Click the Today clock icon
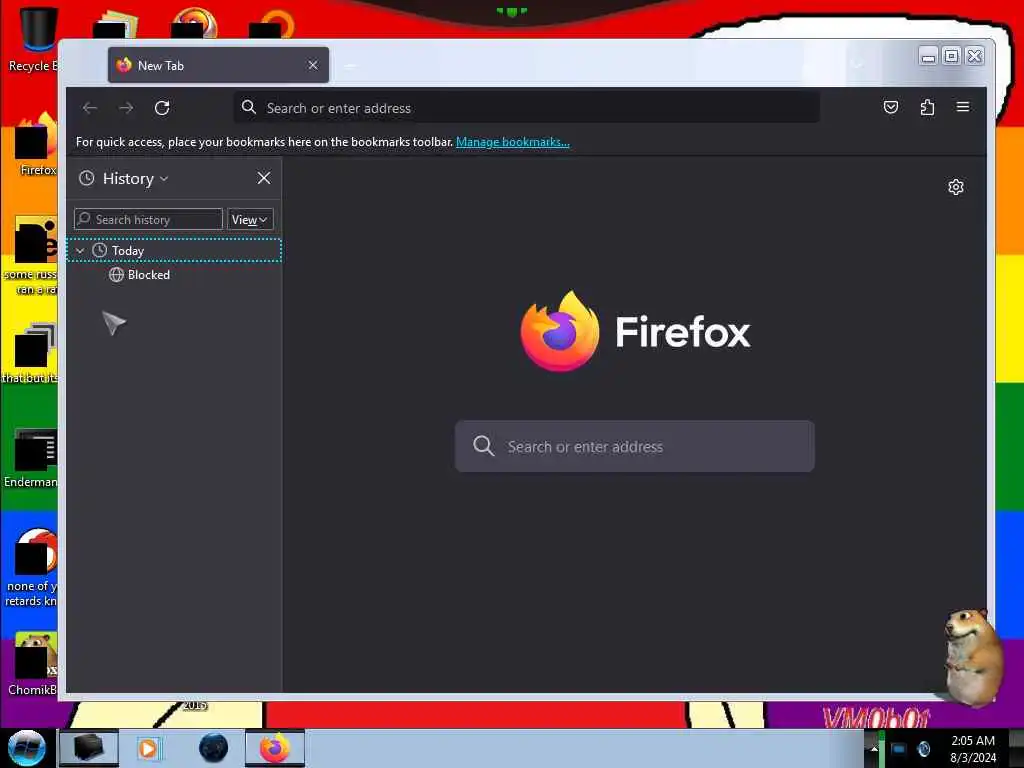This screenshot has height=768, width=1024. coord(99,251)
